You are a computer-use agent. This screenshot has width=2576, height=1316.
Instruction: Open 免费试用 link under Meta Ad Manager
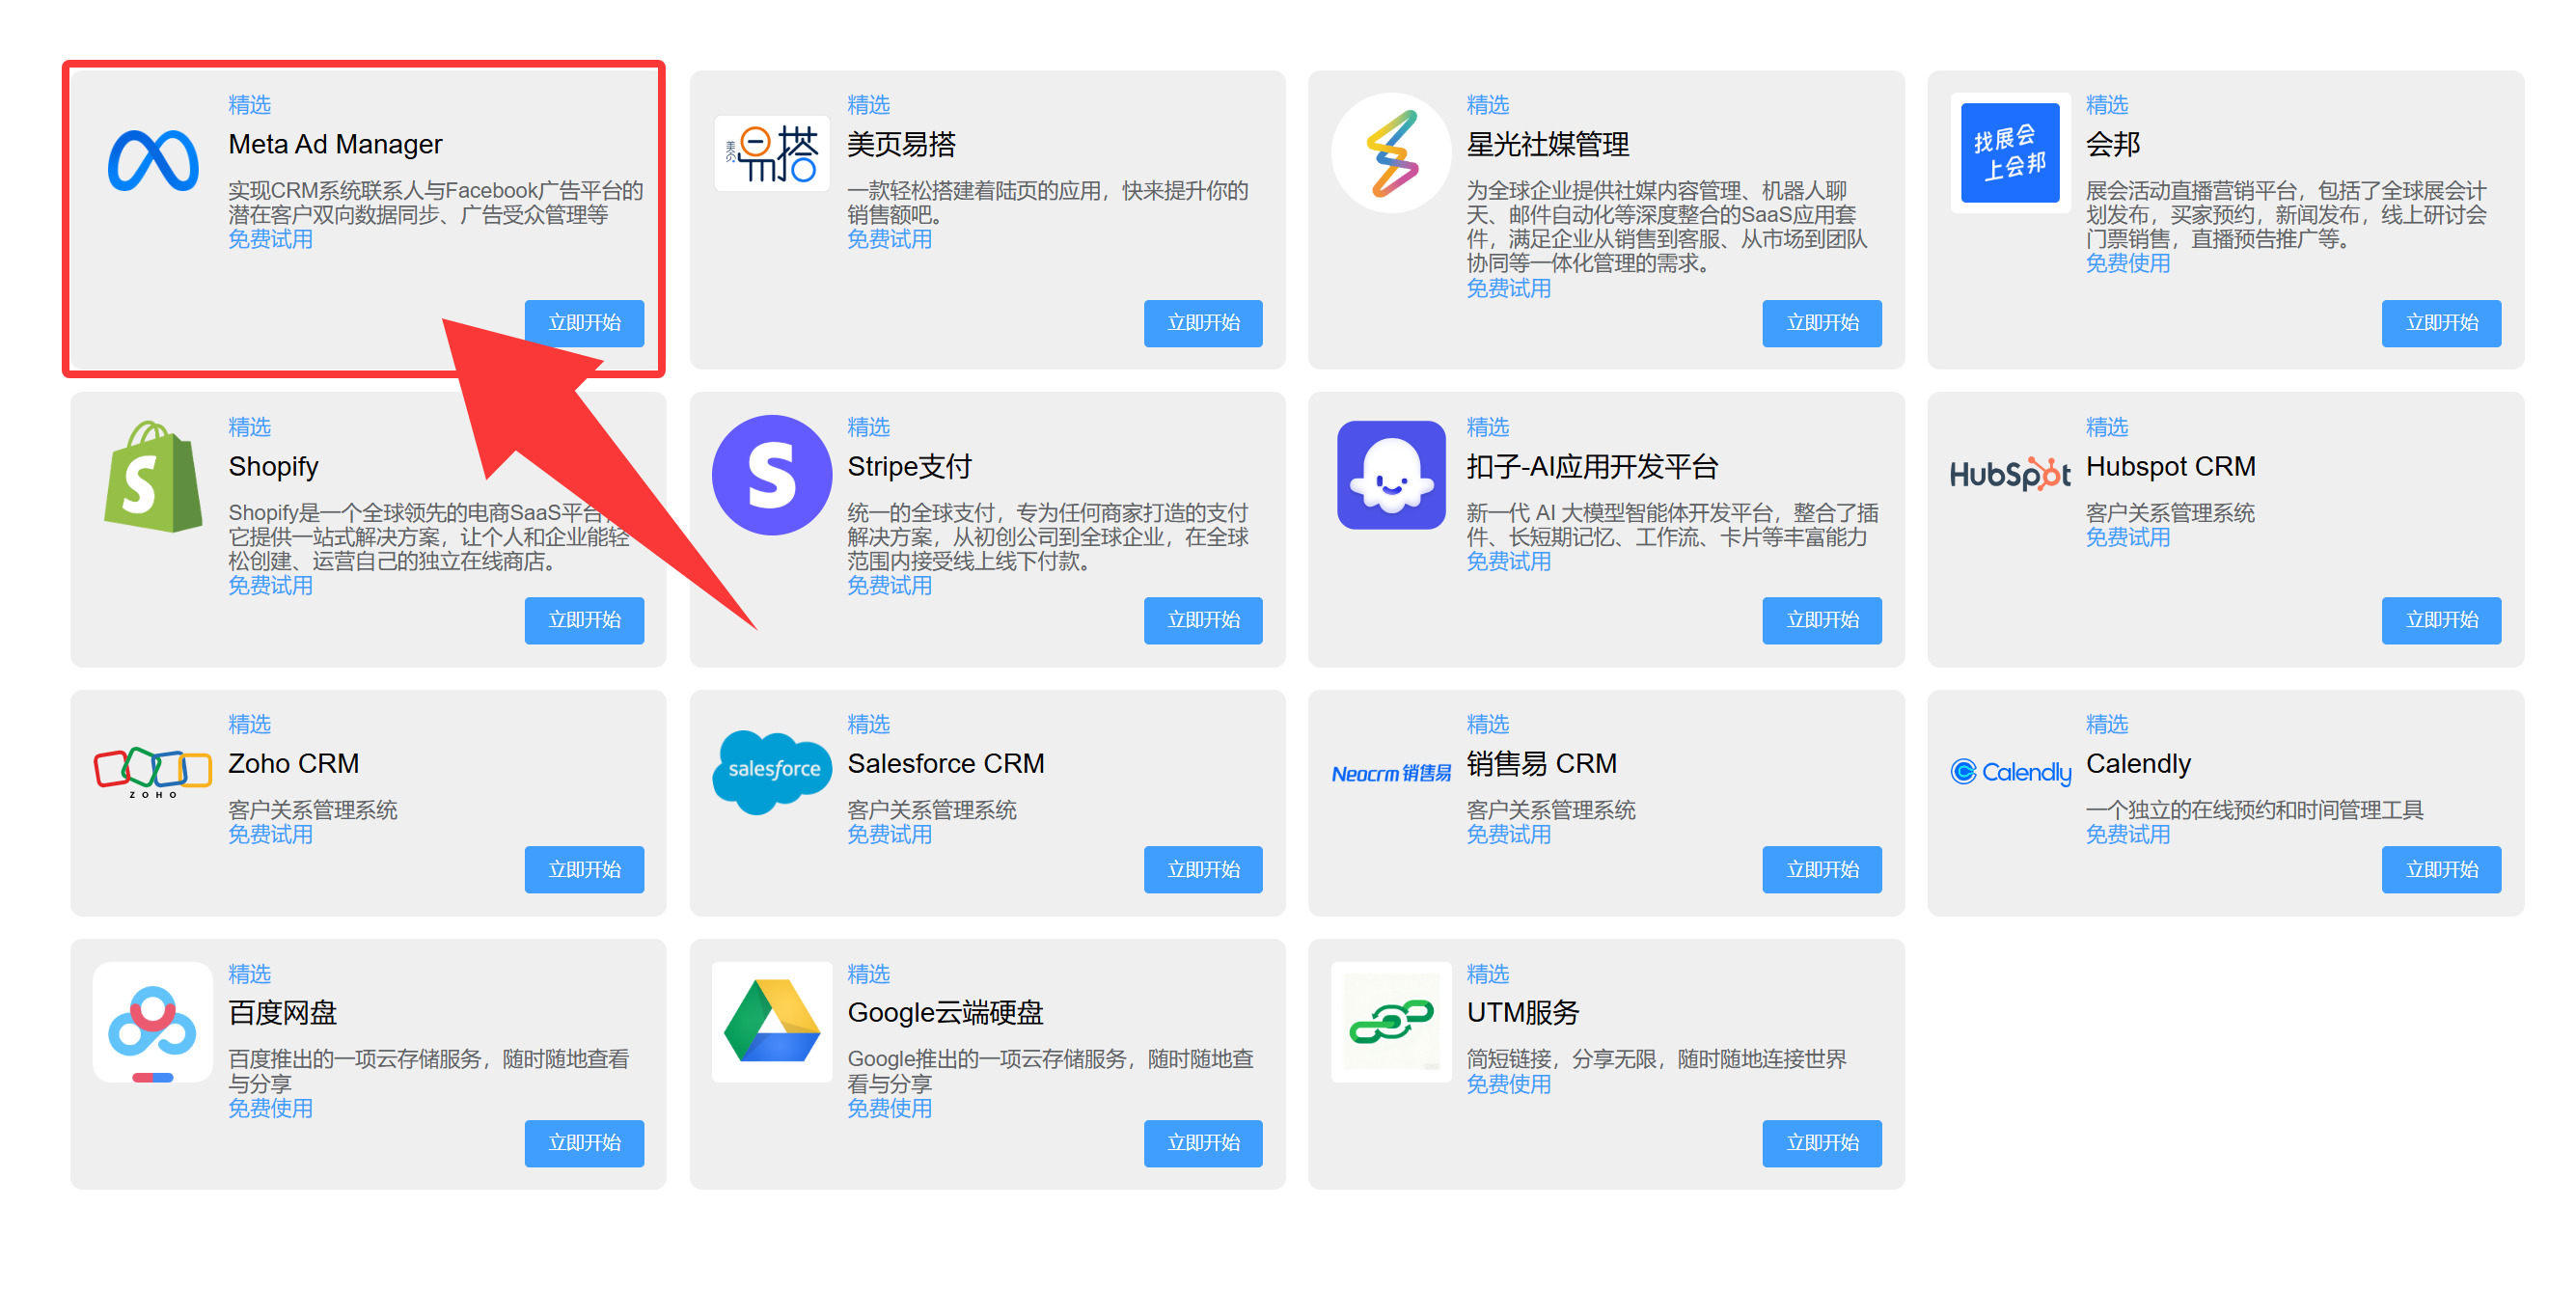click(270, 239)
